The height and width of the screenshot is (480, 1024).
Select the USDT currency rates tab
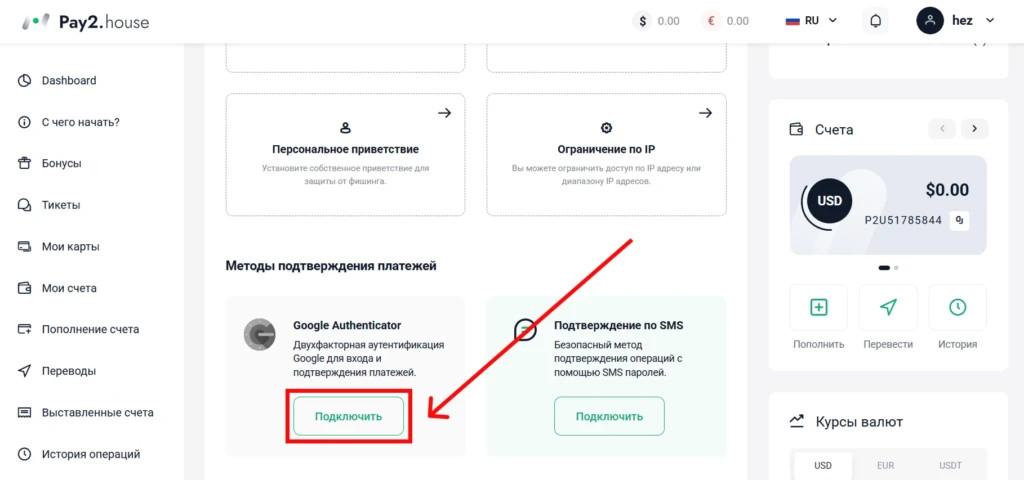click(951, 466)
